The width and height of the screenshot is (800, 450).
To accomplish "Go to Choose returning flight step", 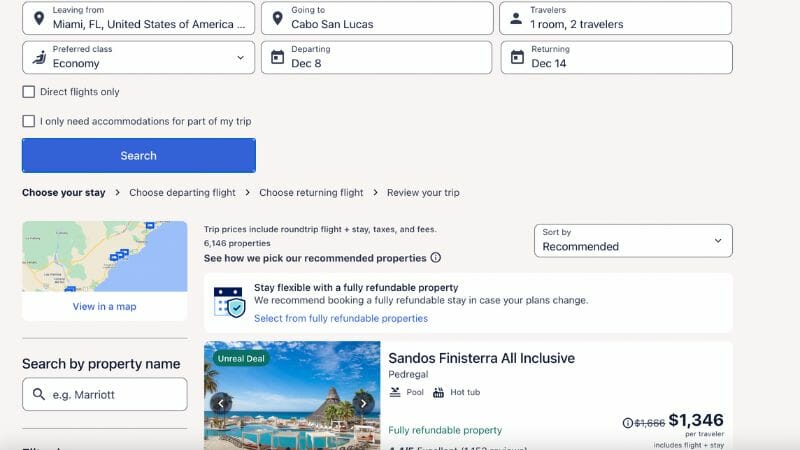I will pyautogui.click(x=311, y=192).
